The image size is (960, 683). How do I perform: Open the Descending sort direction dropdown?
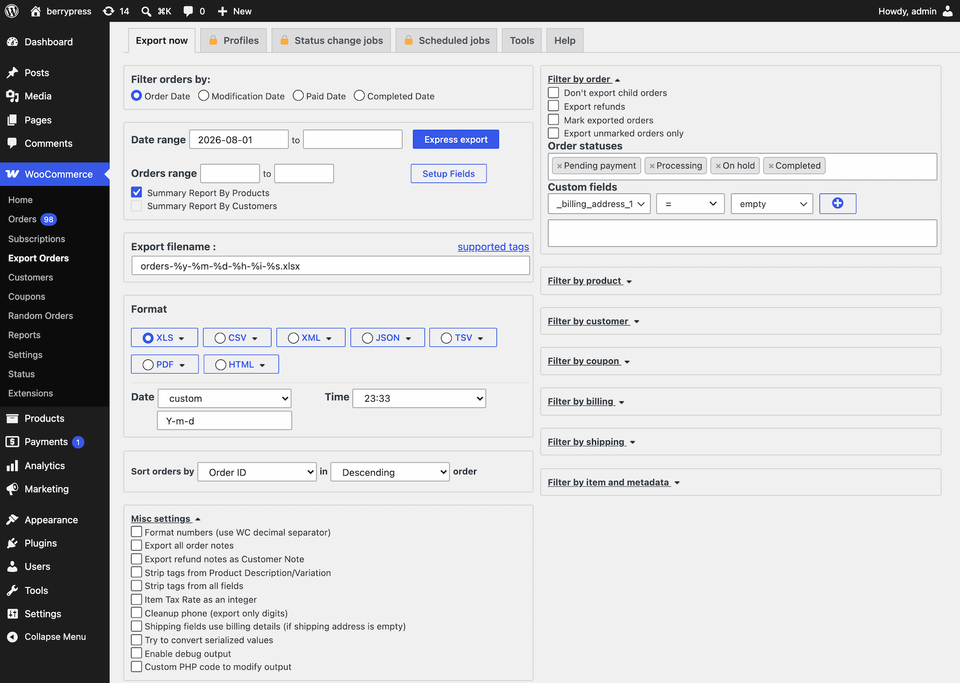click(x=390, y=472)
